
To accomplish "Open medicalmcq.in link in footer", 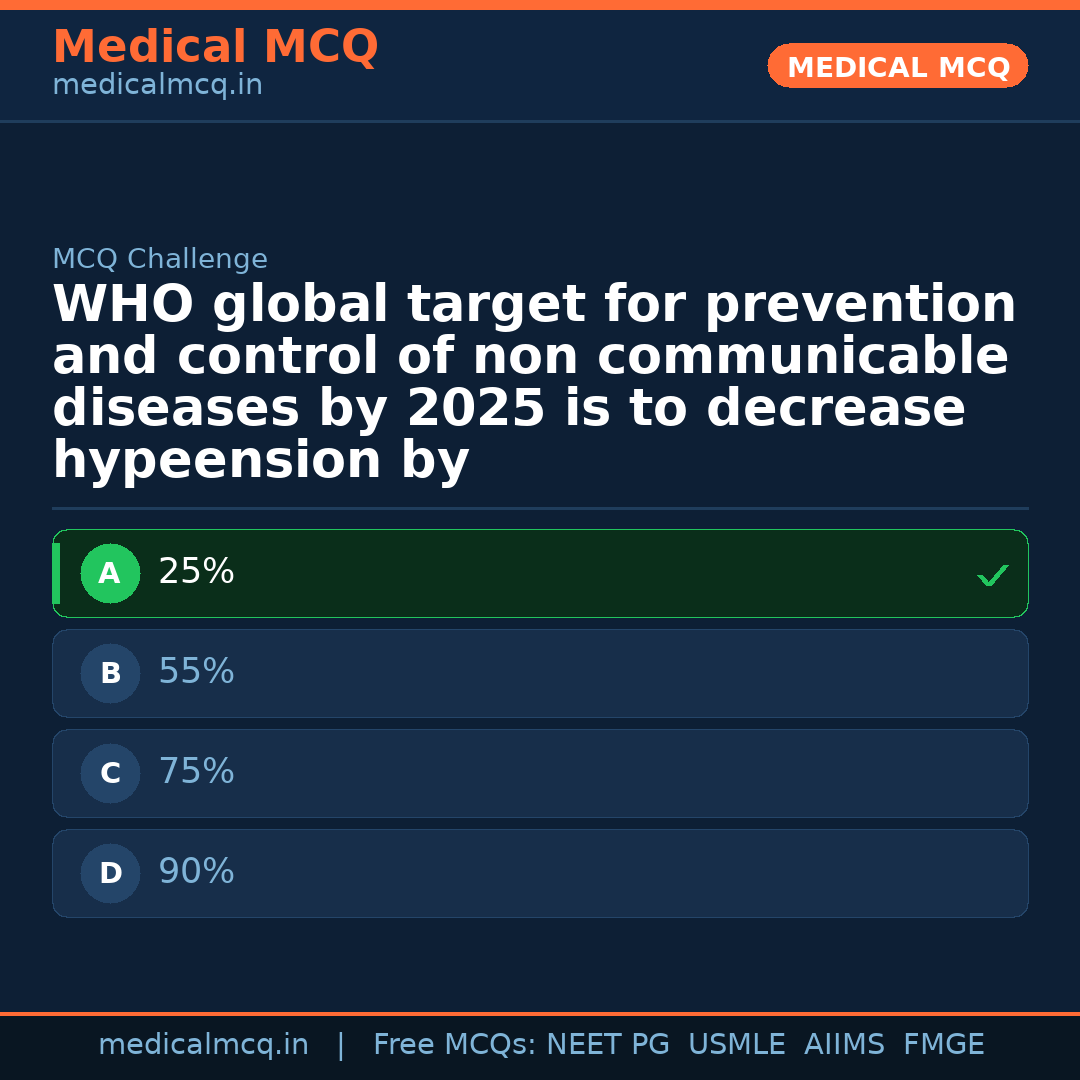I will 203,1045.
